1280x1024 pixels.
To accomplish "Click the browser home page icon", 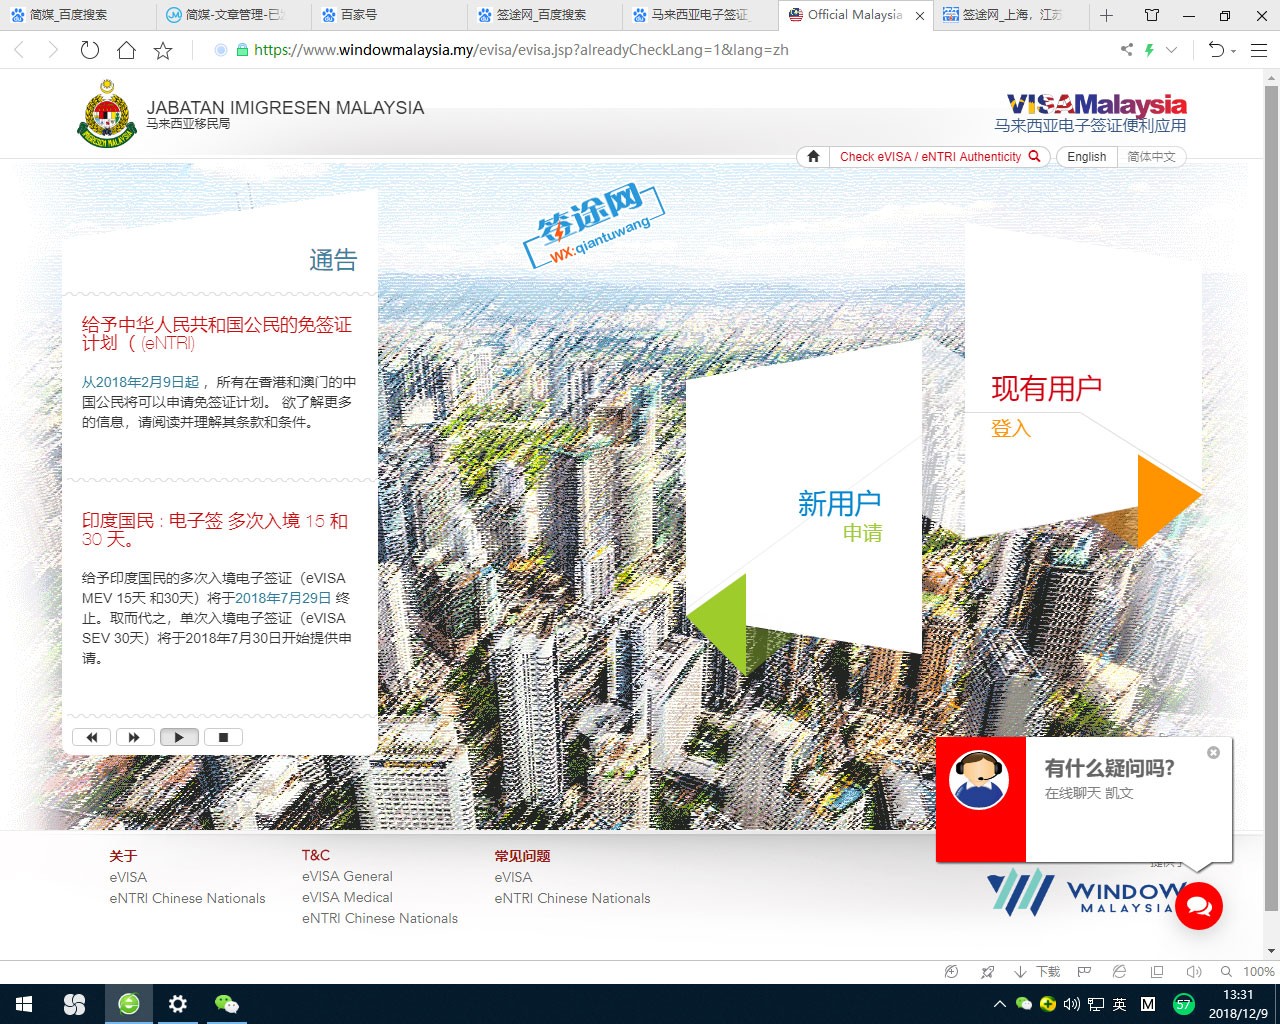I will pyautogui.click(x=126, y=50).
